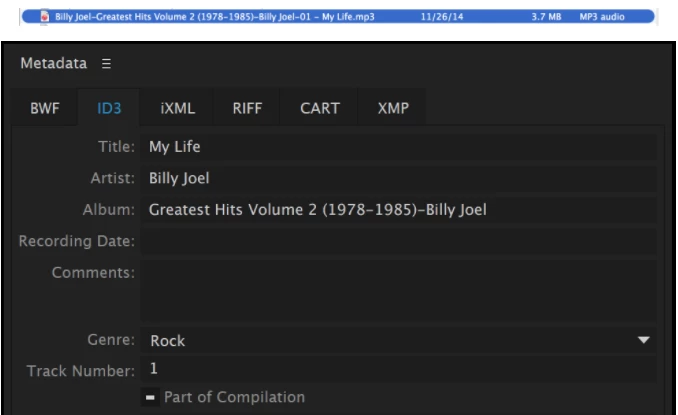Click the 11/26/14 date in file row

click(x=441, y=17)
